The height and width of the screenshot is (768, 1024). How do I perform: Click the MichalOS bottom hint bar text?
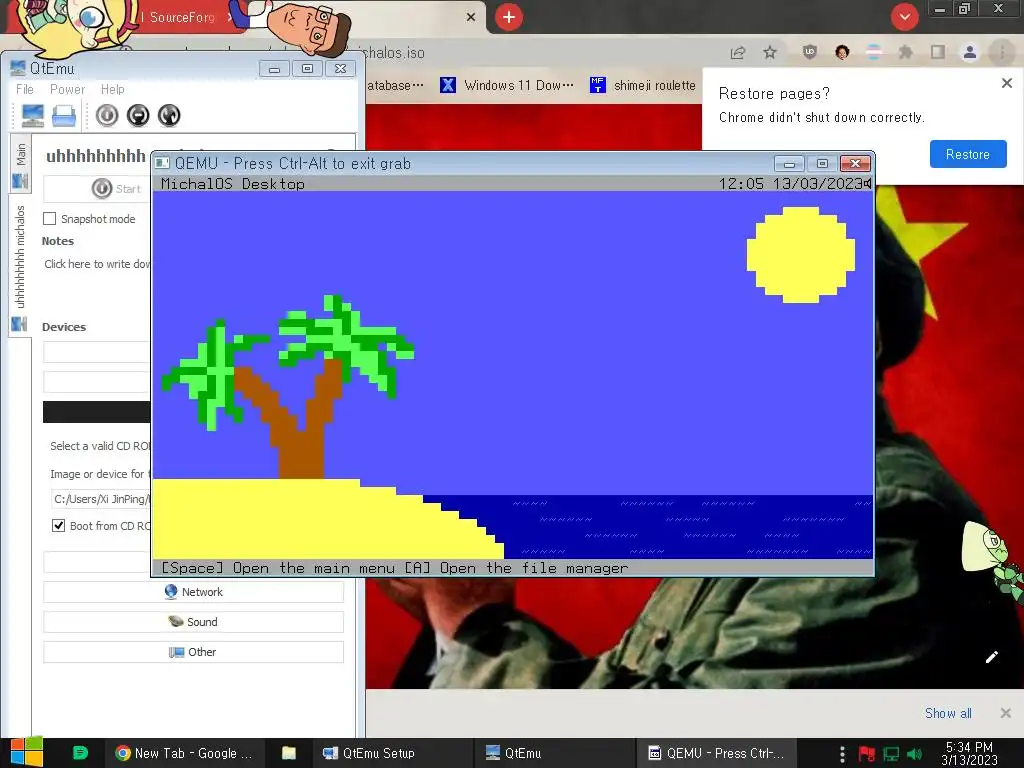tap(394, 568)
